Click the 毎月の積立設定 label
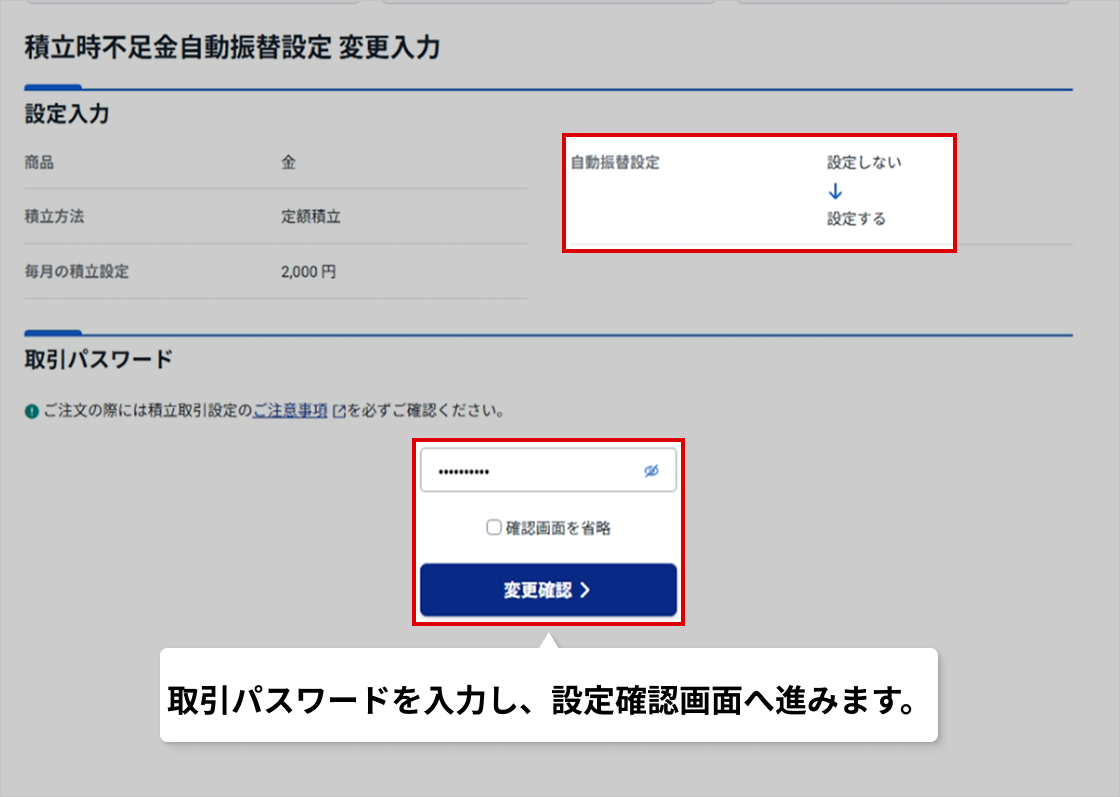The height and width of the screenshot is (797, 1120). coord(77,271)
